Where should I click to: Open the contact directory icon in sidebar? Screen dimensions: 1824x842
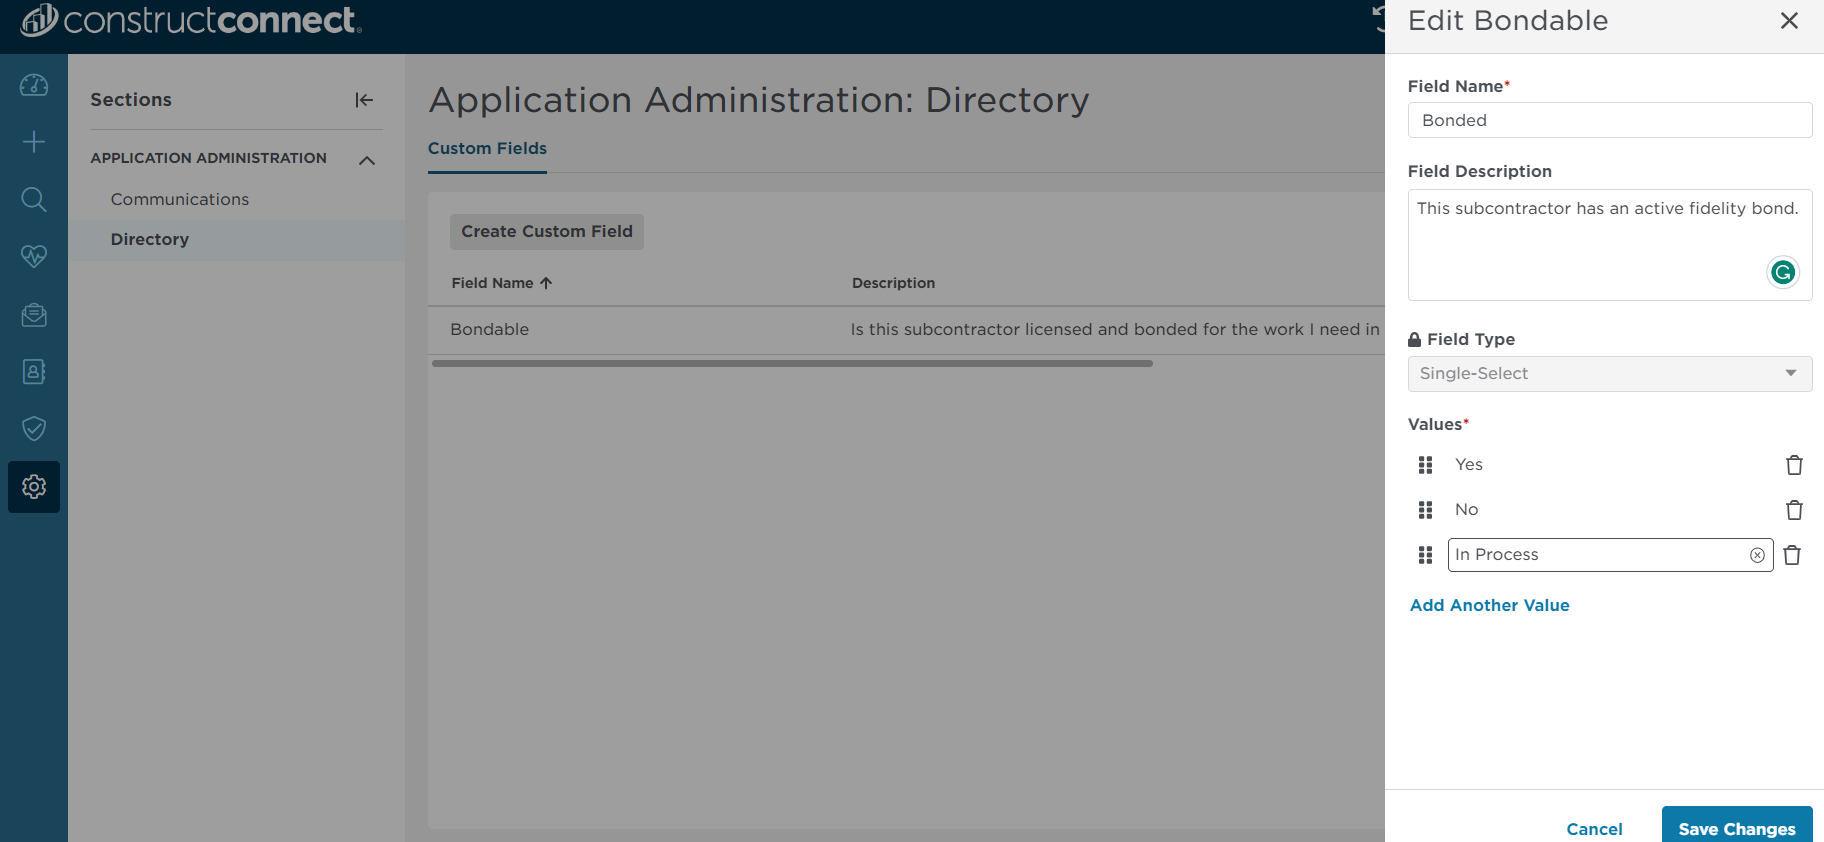[34, 372]
